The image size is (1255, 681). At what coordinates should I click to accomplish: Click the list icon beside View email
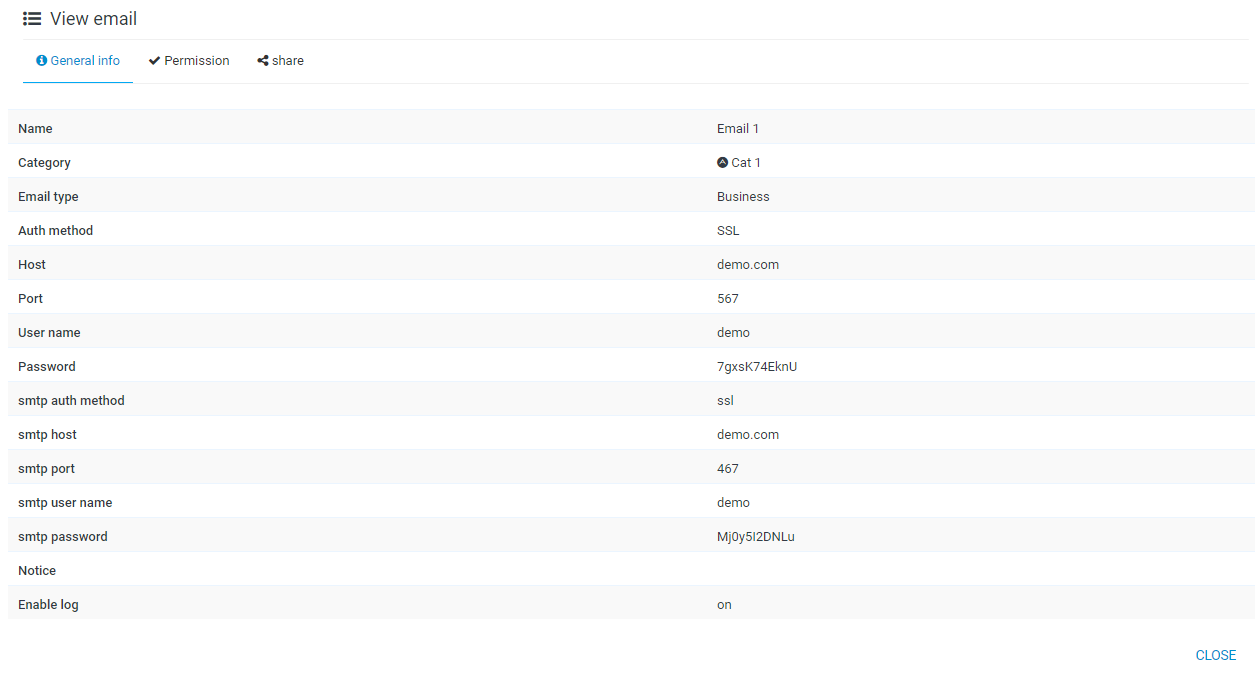[32, 19]
